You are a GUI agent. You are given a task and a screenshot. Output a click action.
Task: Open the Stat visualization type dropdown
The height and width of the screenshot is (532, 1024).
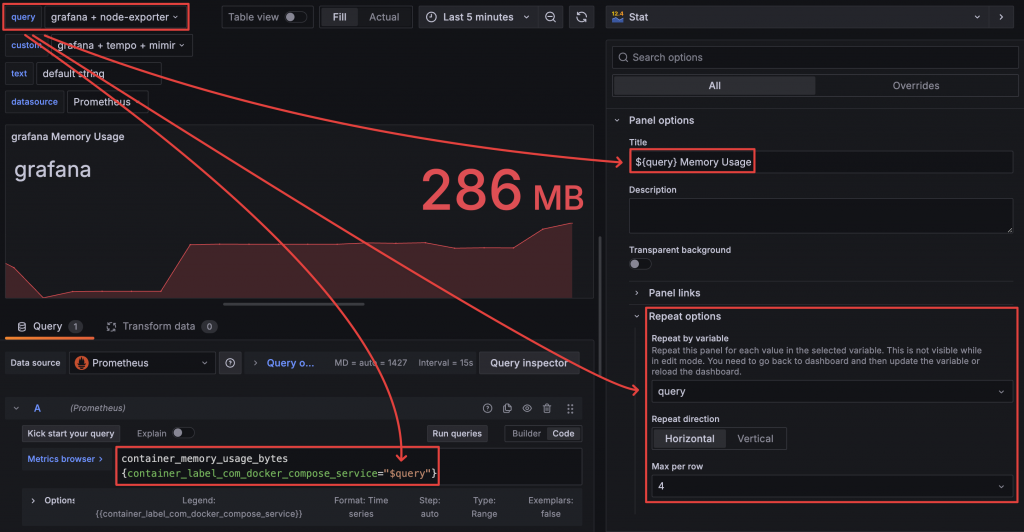[x=796, y=17]
